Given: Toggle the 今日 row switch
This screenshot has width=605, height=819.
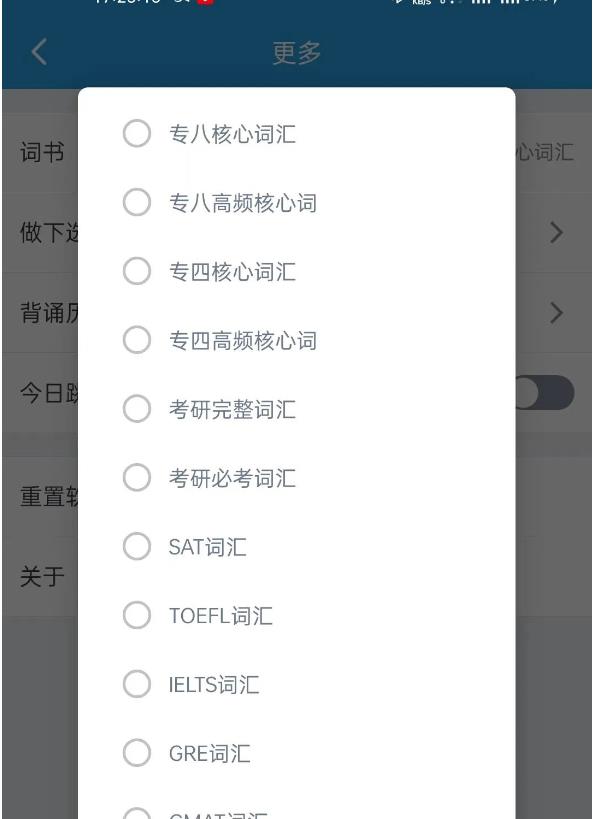Looking at the screenshot, I should 545,393.
